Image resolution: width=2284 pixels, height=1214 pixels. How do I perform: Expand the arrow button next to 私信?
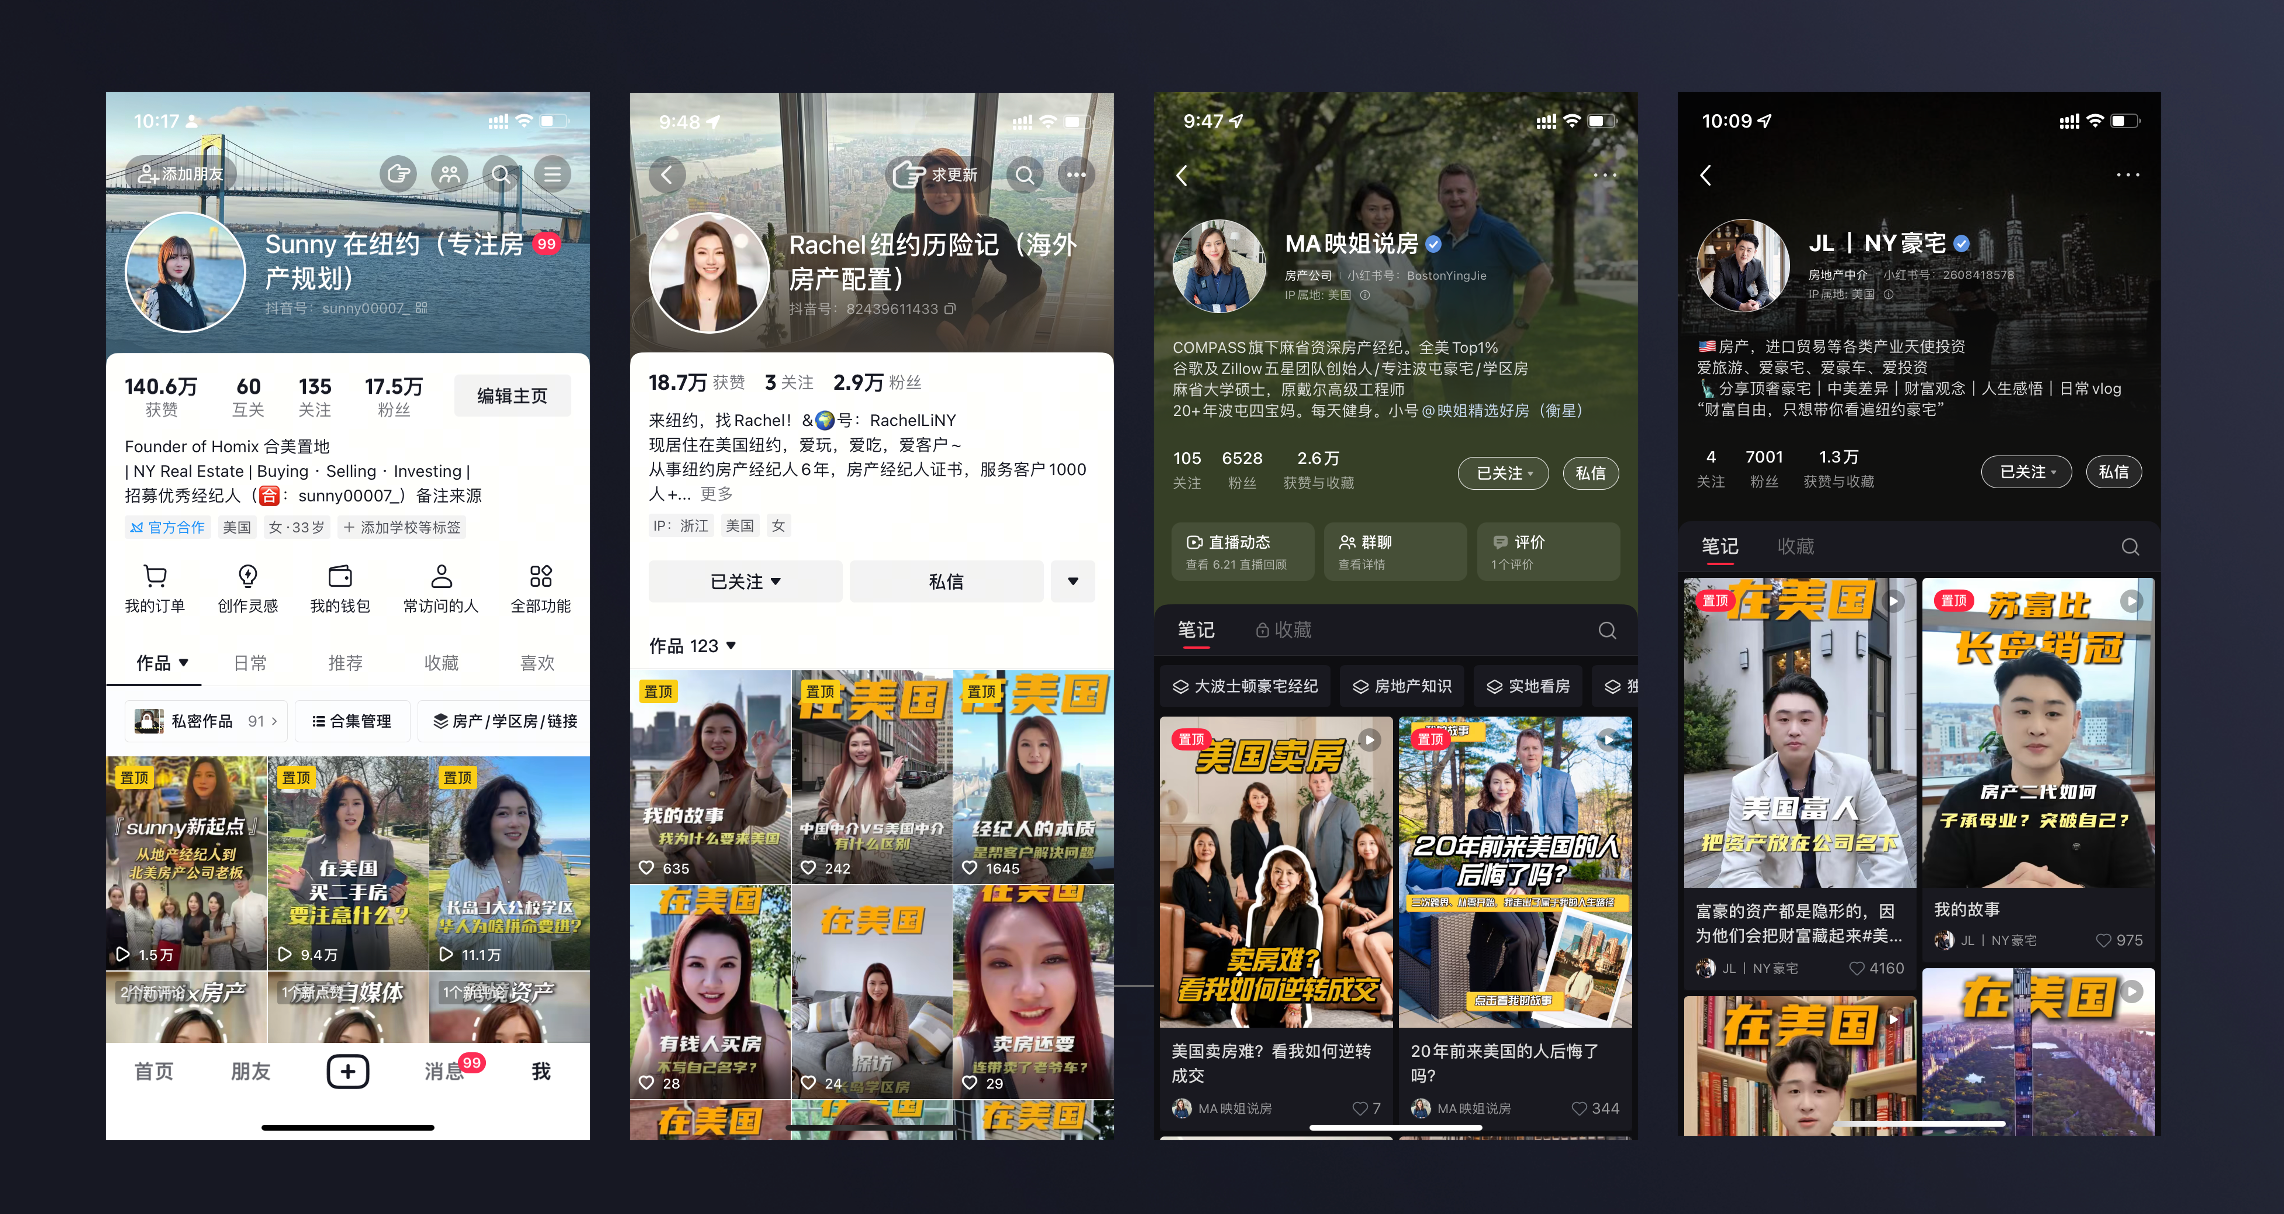(1072, 581)
